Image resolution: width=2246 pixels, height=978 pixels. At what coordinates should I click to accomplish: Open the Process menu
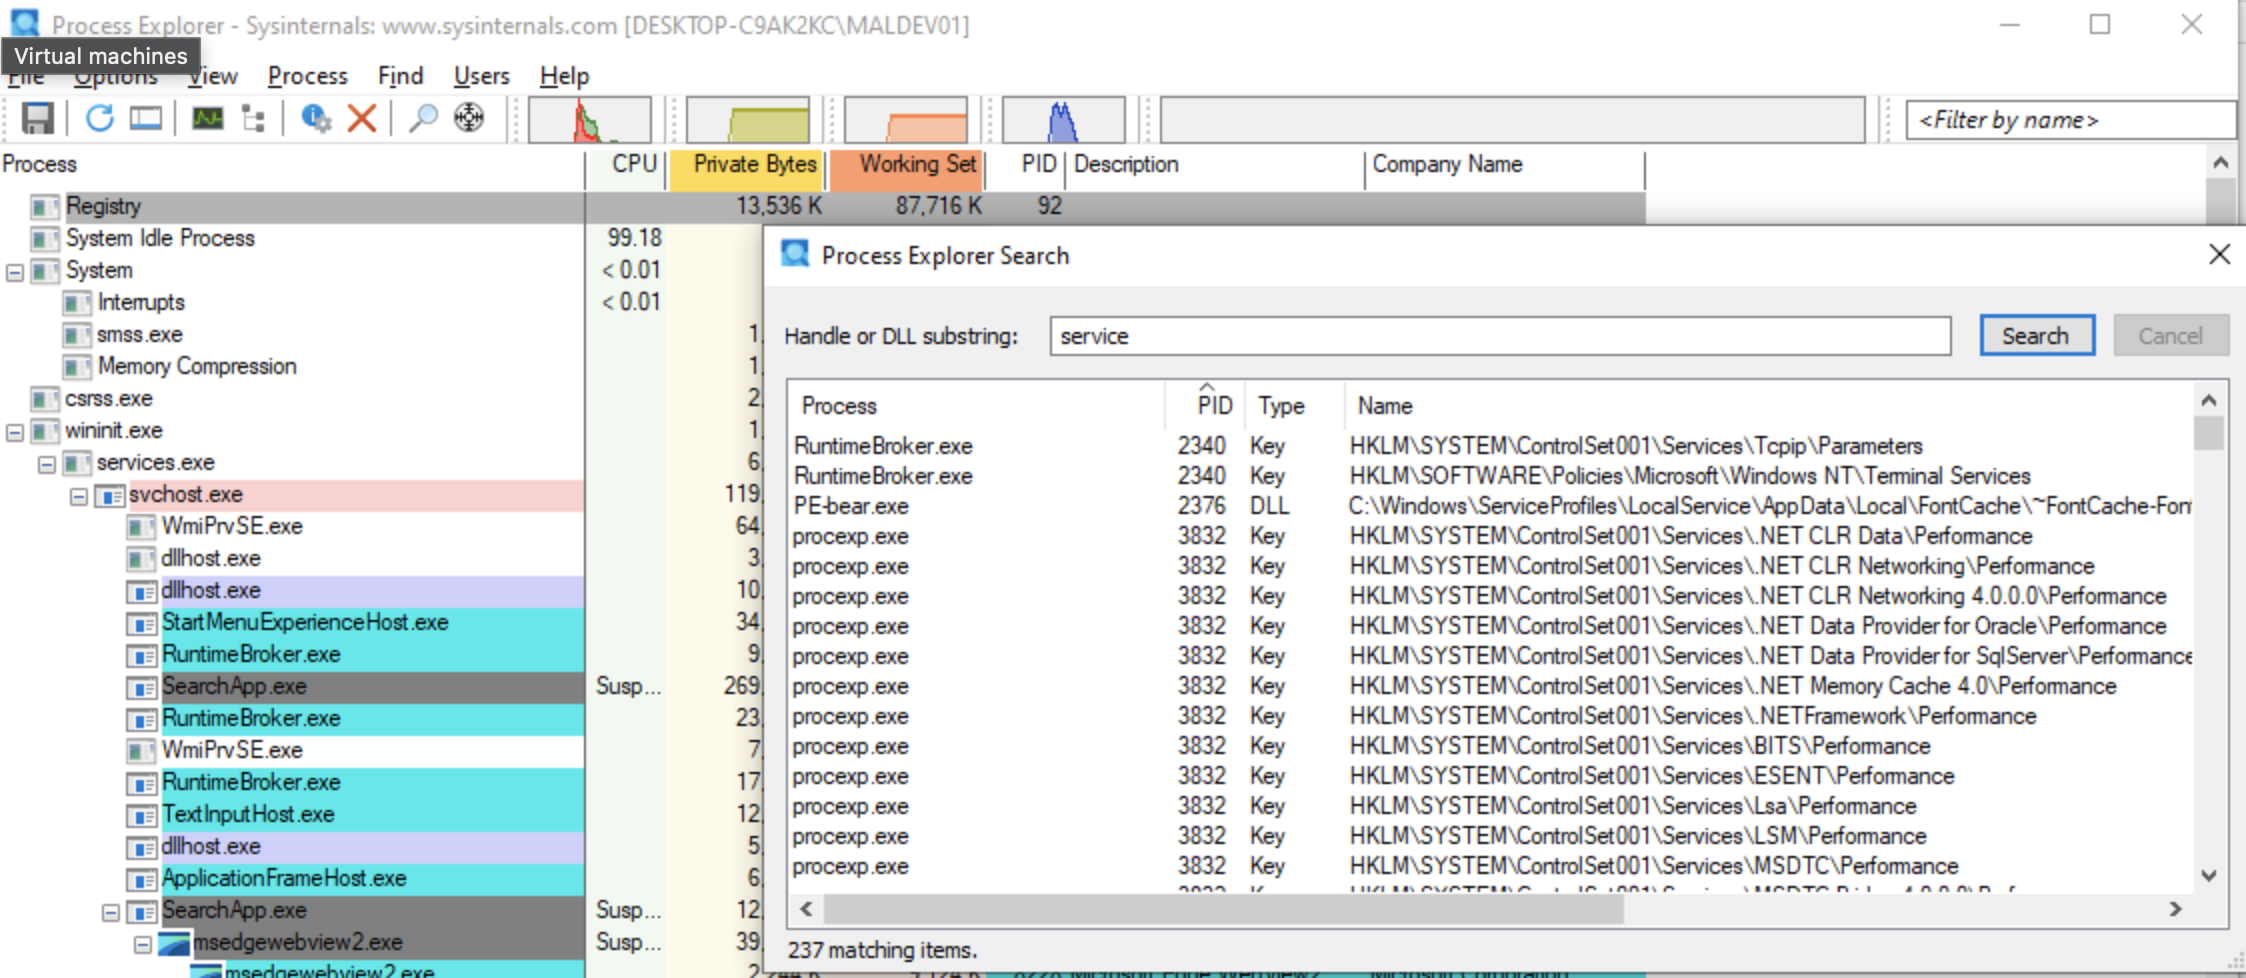click(x=307, y=76)
